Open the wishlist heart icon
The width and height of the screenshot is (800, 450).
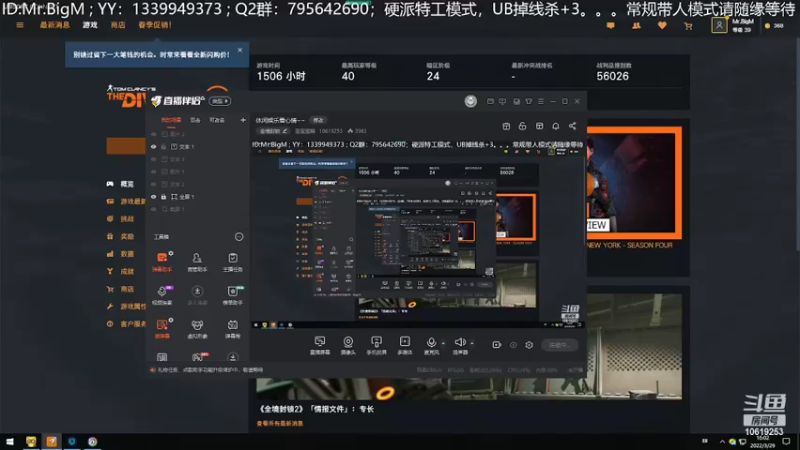coord(662,26)
